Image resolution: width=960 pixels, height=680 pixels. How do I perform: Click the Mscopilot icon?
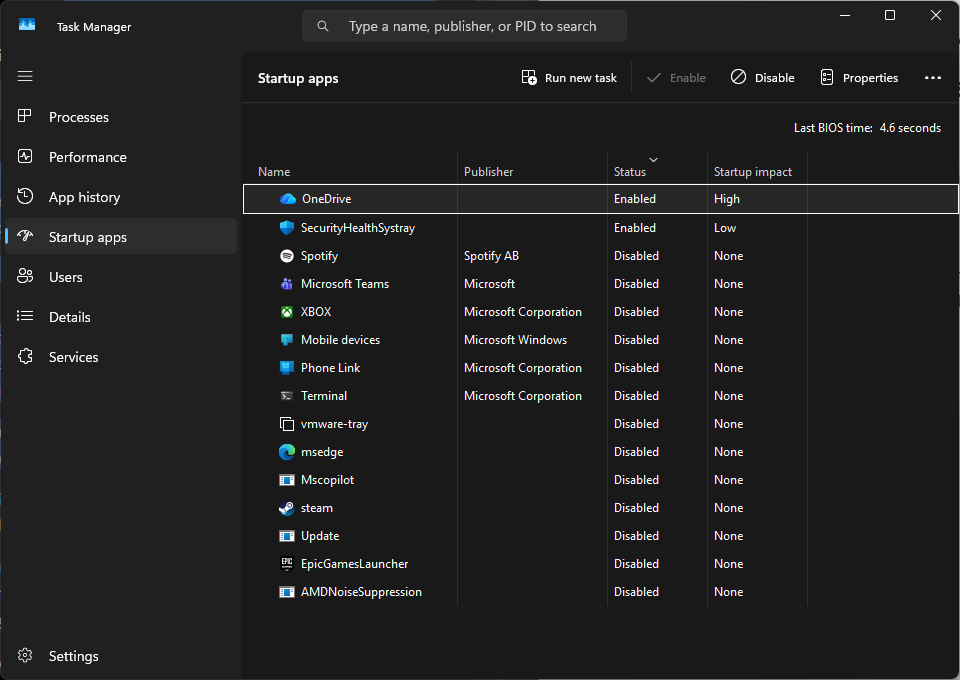point(287,480)
